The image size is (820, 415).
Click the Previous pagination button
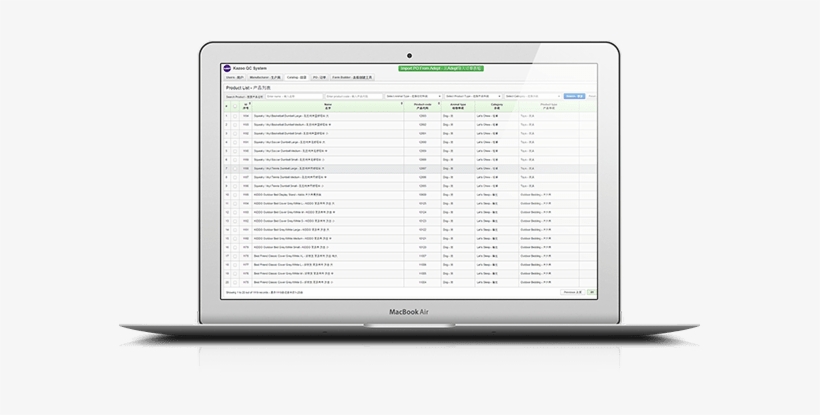click(572, 292)
